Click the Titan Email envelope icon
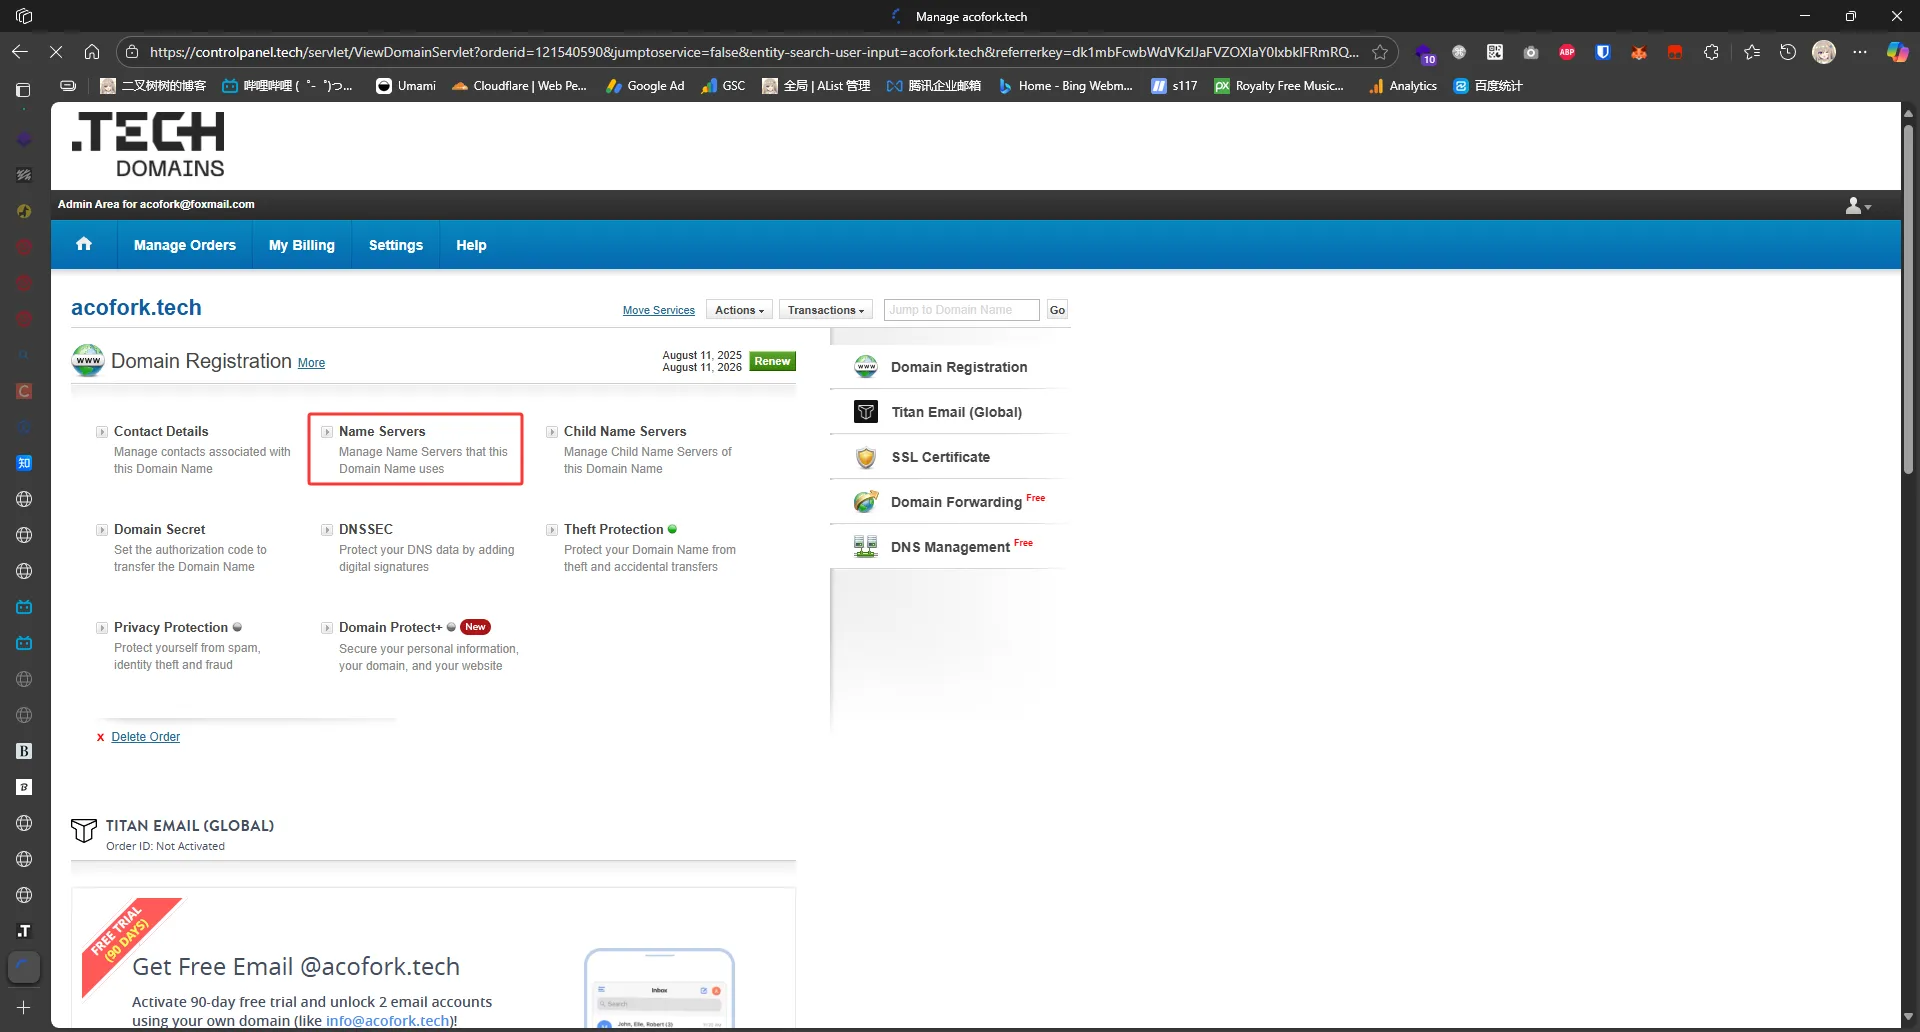 tap(866, 412)
